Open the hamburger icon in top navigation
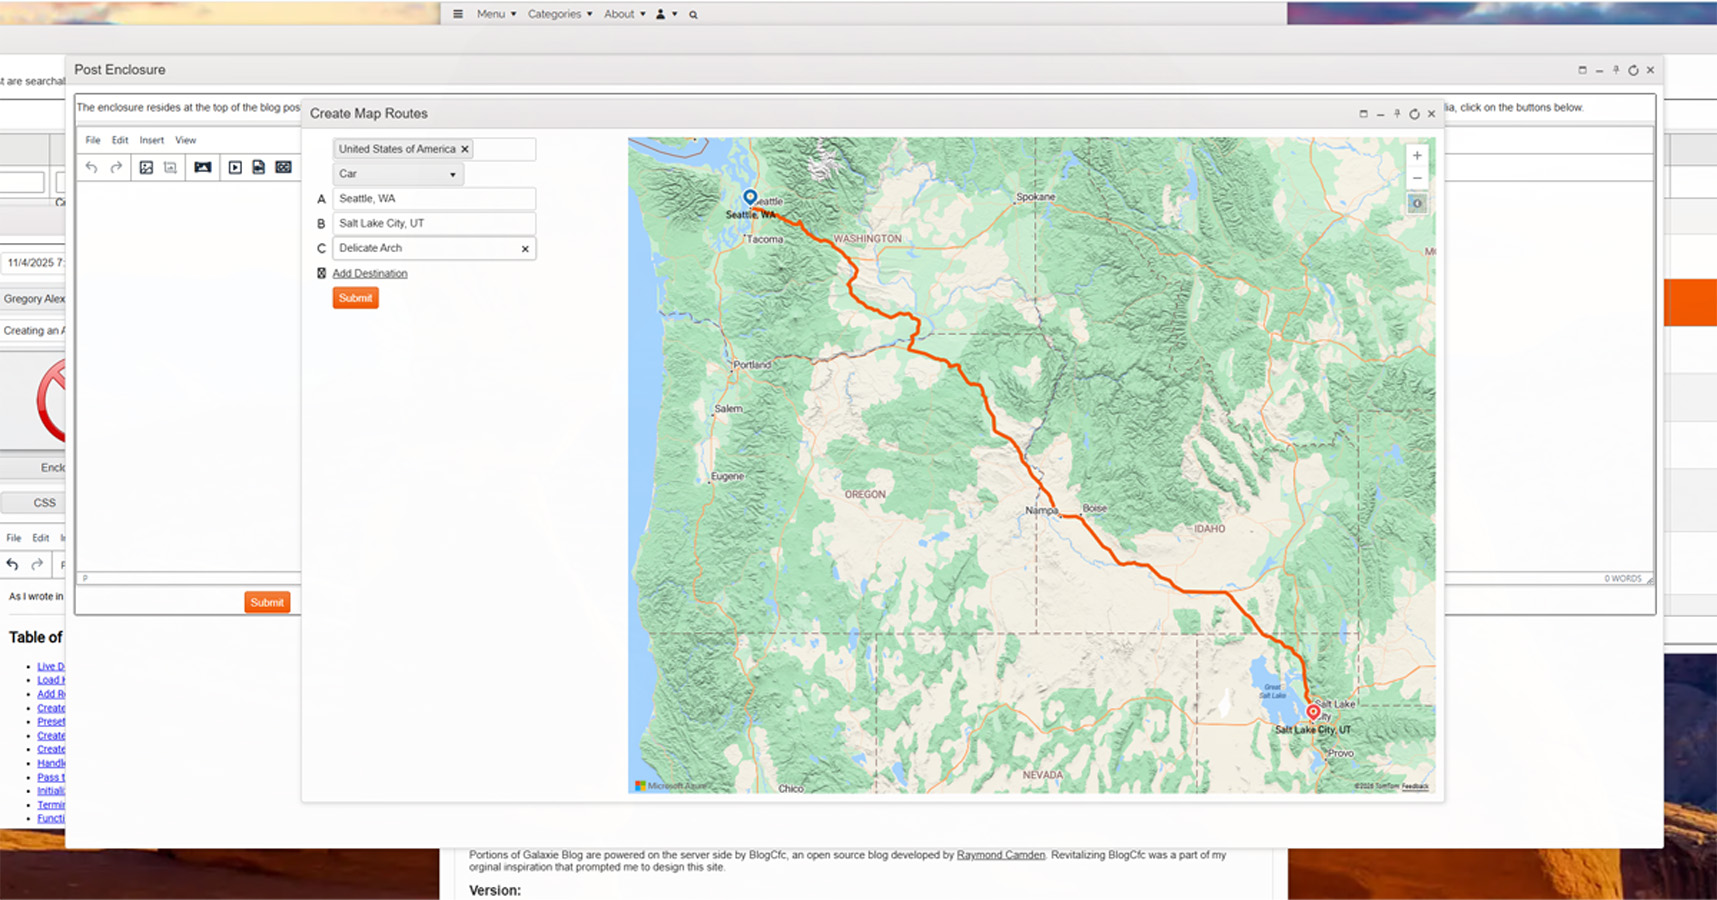1717x900 pixels. click(458, 14)
